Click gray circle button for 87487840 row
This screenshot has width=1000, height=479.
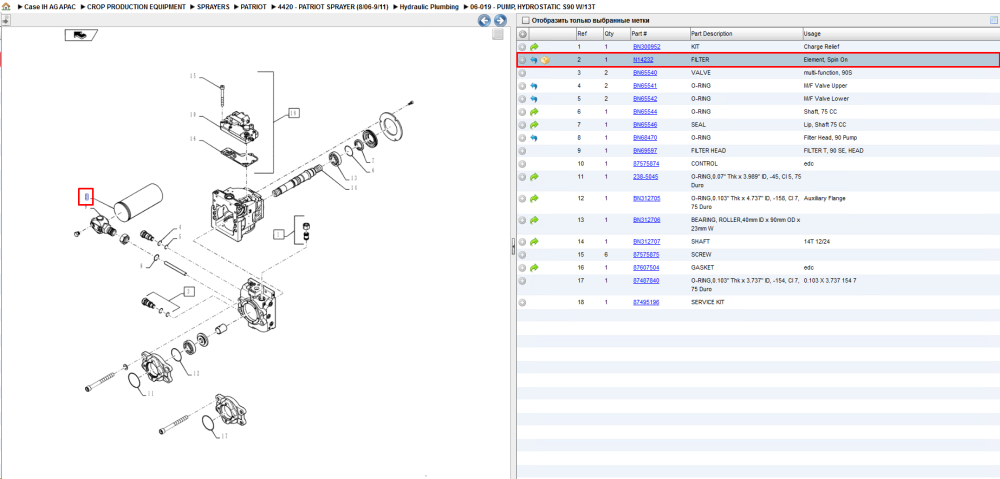coord(522,281)
